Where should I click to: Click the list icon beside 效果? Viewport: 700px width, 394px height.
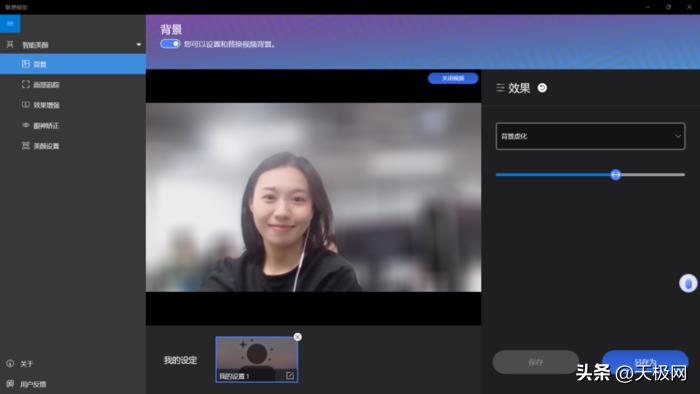(x=500, y=88)
